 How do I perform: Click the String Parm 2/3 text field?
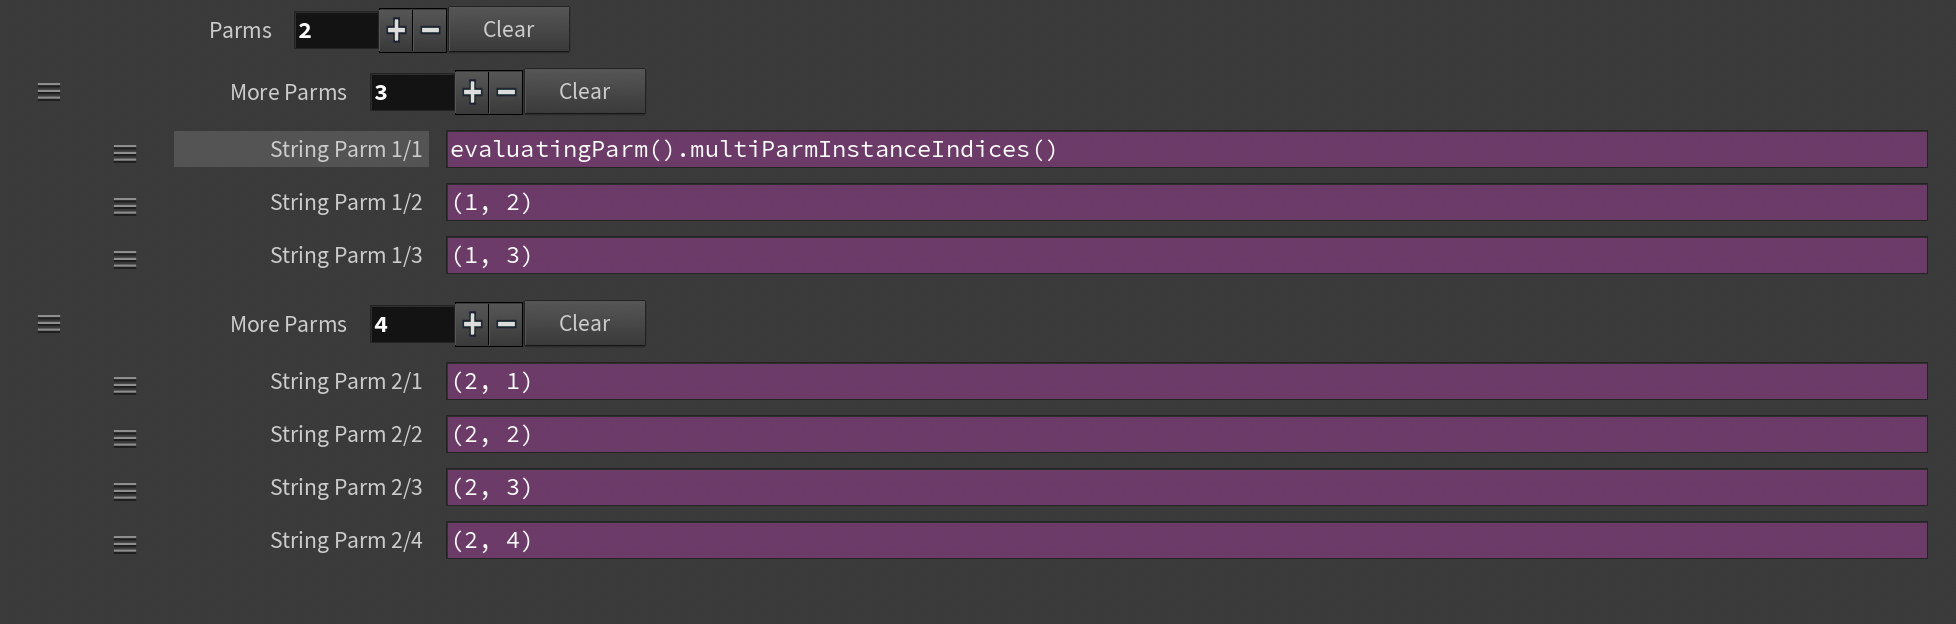[1186, 487]
